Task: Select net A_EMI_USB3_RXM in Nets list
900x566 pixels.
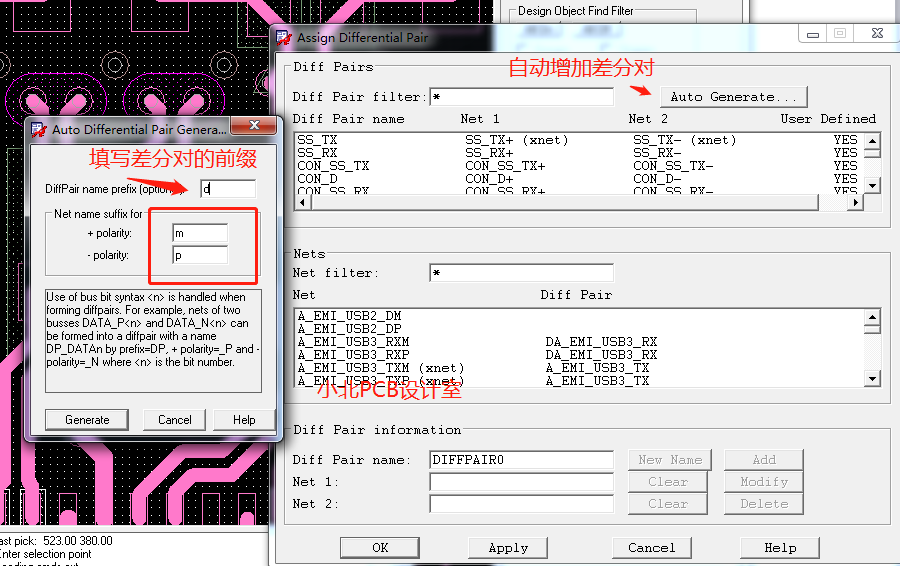Action: coord(579,342)
